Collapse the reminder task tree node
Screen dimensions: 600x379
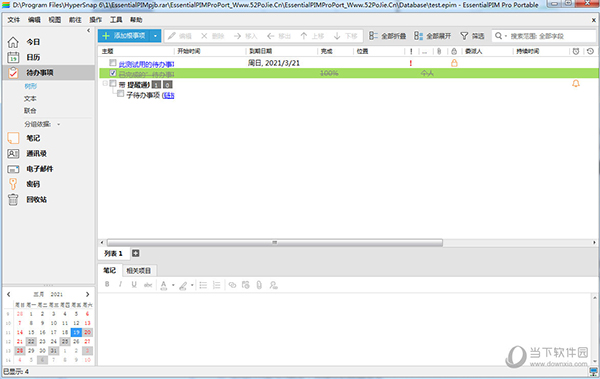coord(105,83)
